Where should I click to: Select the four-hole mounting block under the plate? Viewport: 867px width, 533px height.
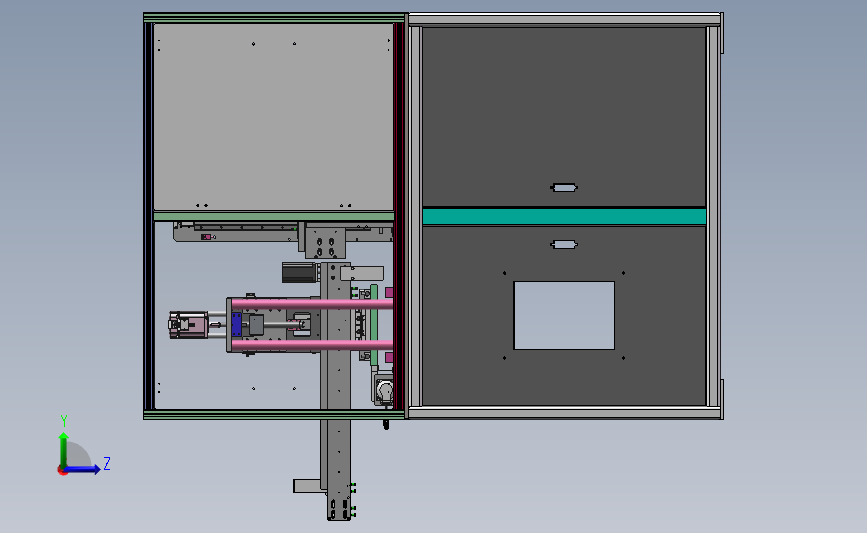point(325,241)
